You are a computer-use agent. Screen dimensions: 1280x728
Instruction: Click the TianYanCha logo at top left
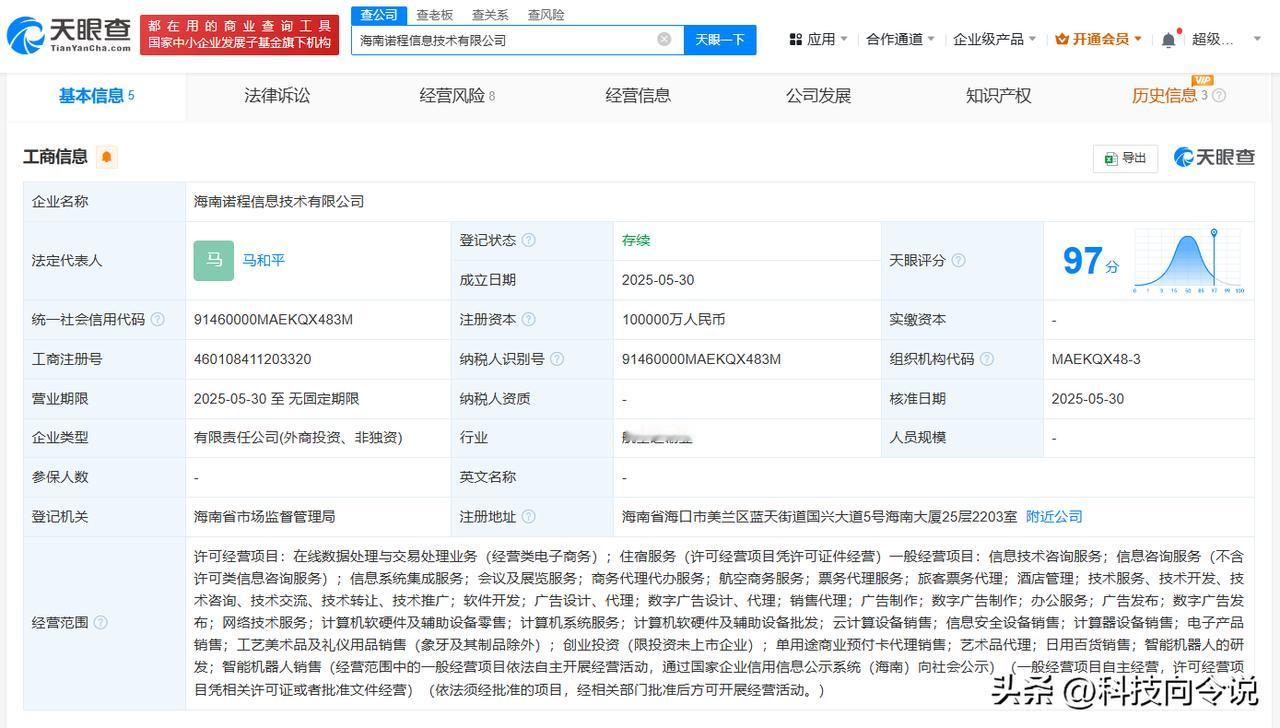[x=68, y=35]
